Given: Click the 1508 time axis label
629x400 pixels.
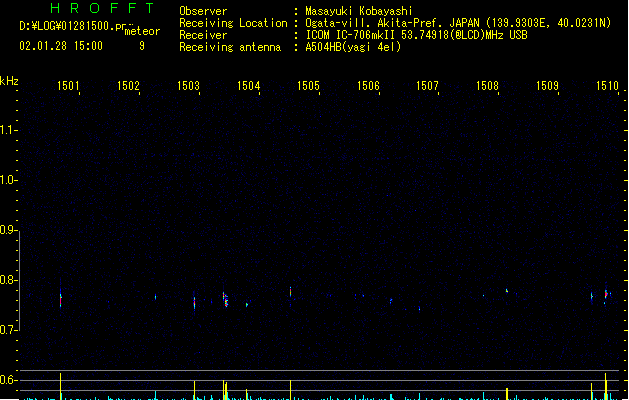Looking at the screenshot, I should (x=487, y=85).
